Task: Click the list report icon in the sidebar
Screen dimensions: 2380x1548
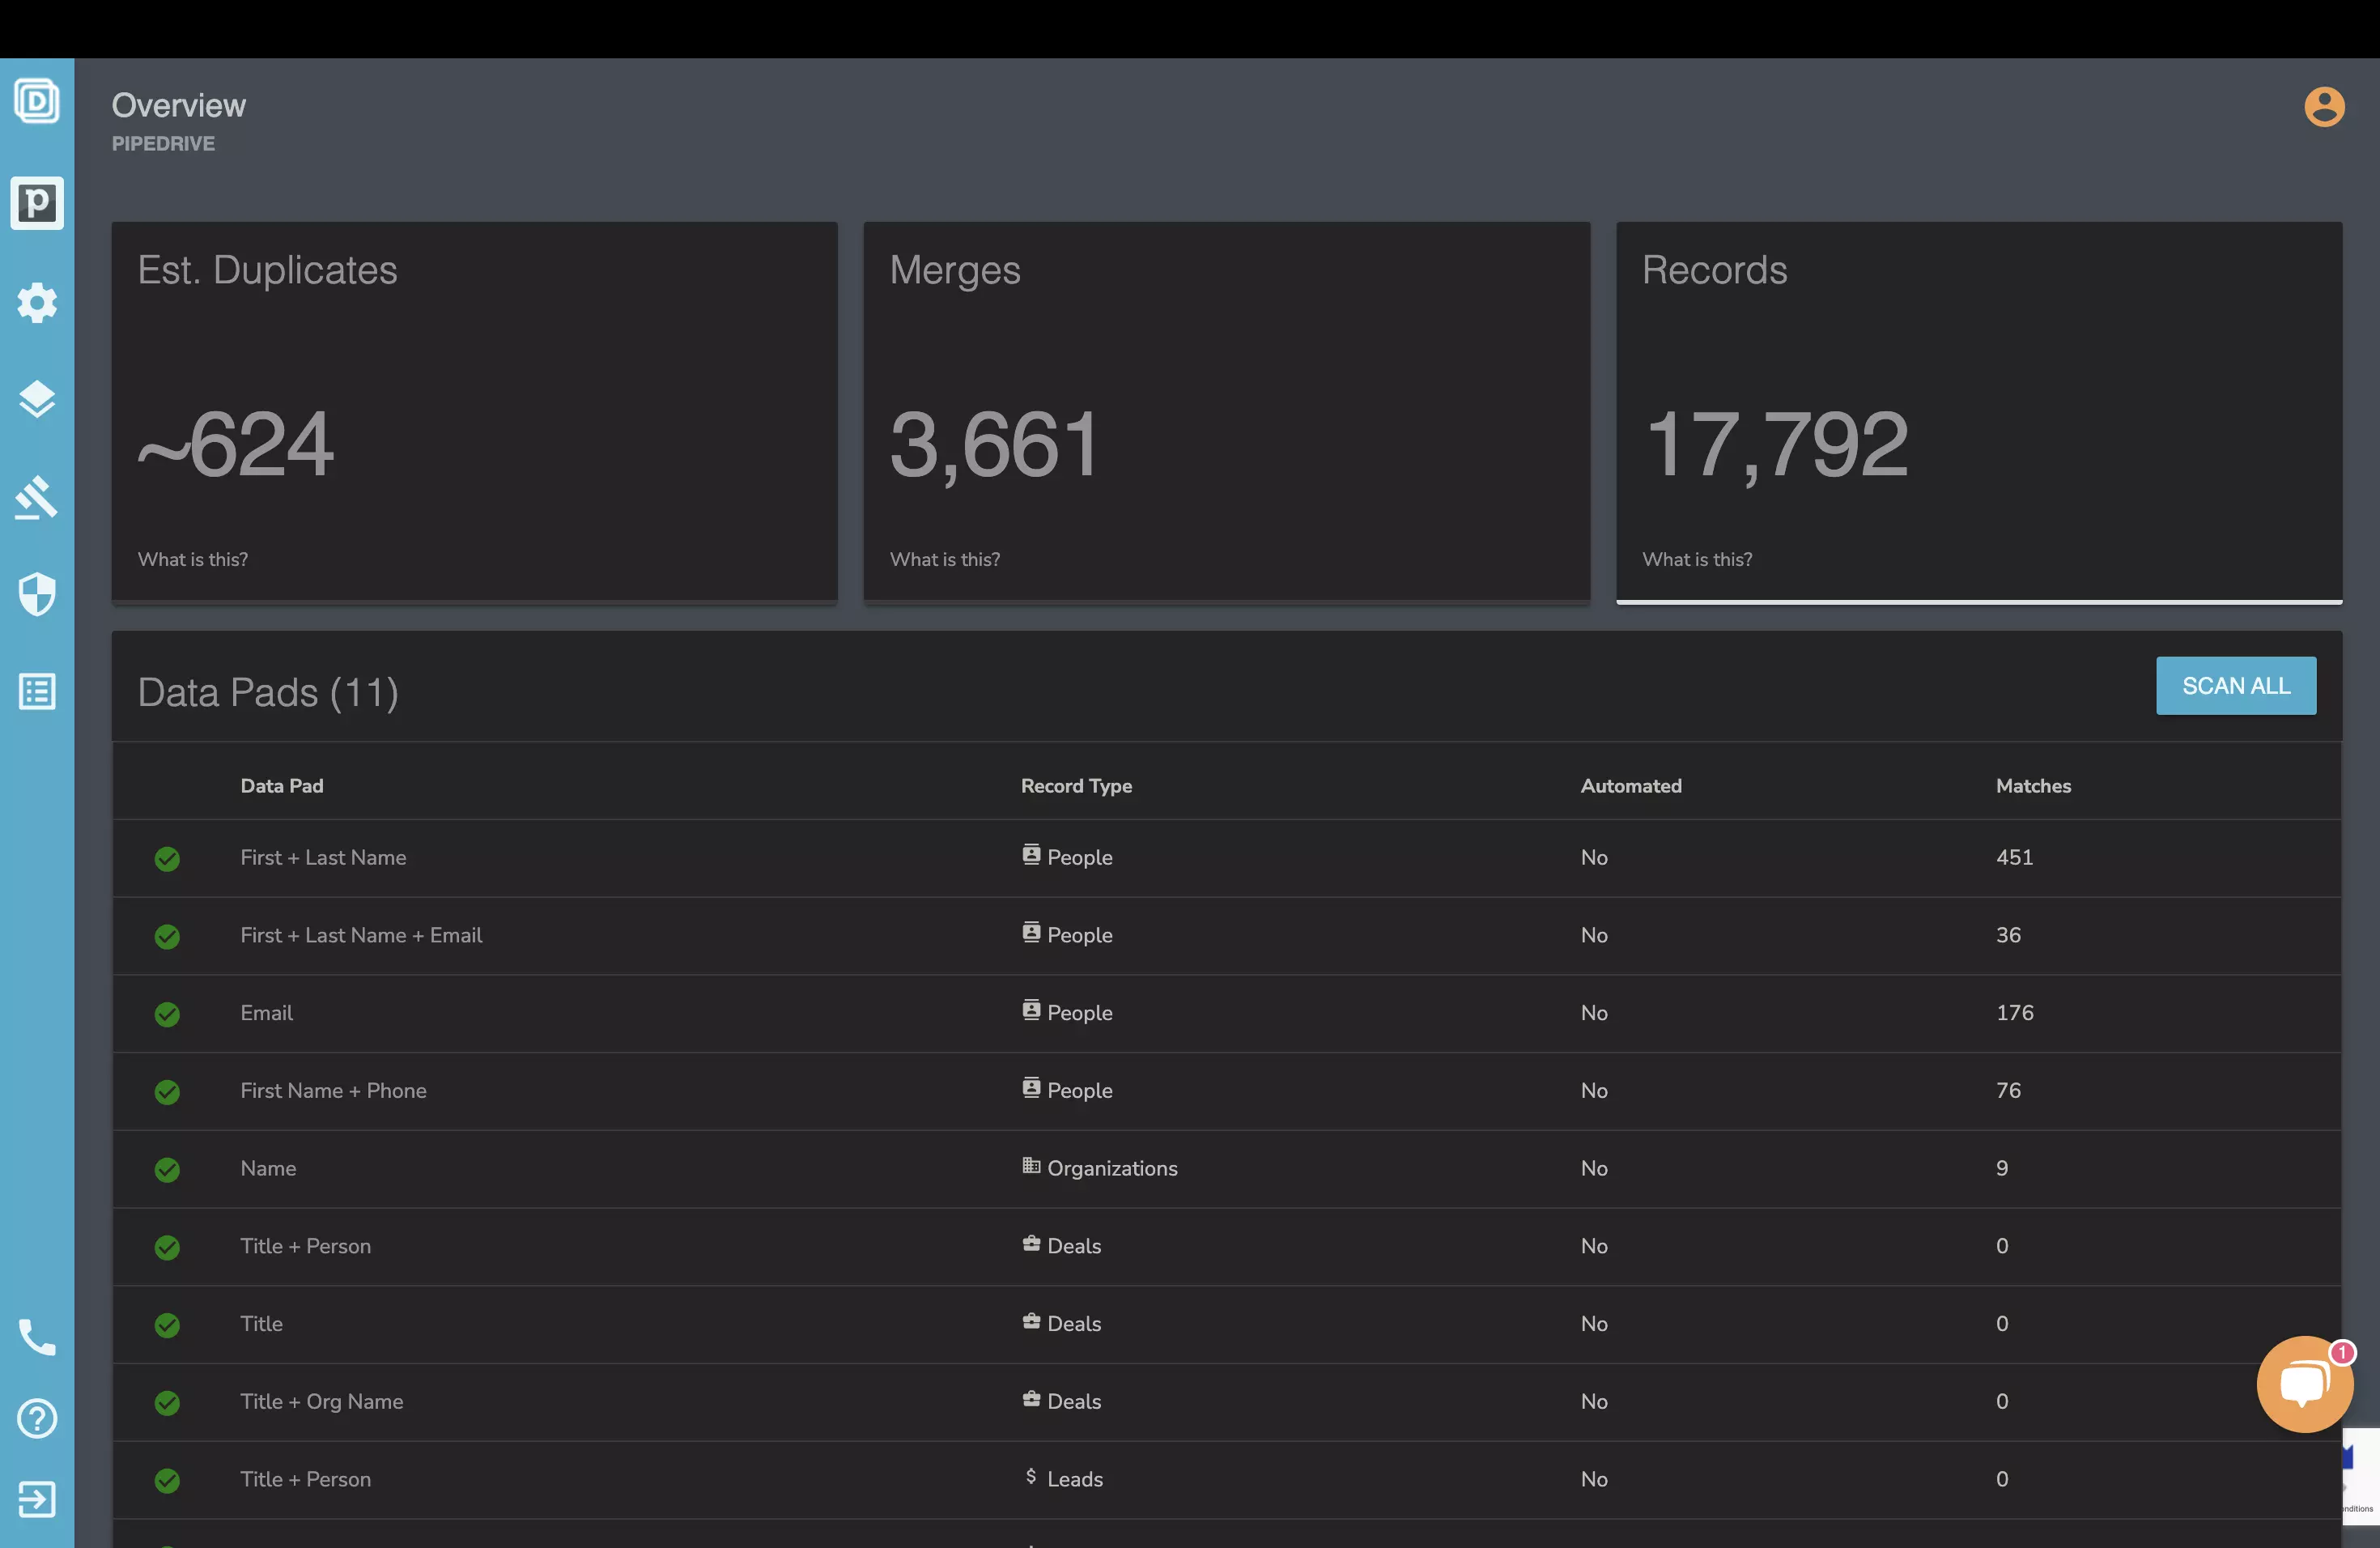Action: [37, 691]
